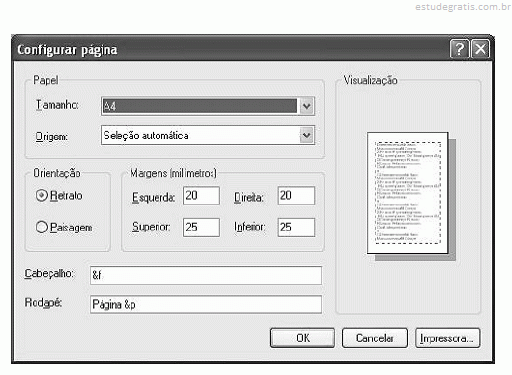Click the Rodapé text field
The width and height of the screenshot is (512, 375).
[x=206, y=304]
